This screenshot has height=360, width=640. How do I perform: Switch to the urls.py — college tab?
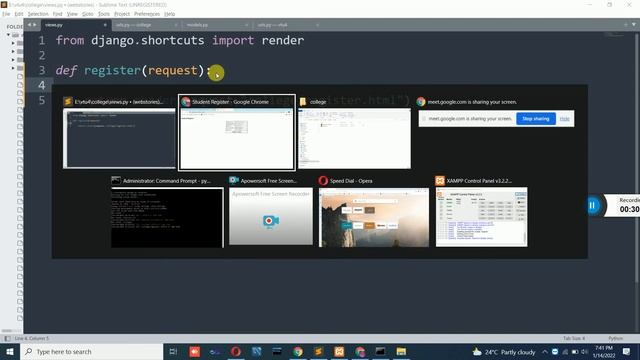point(145,25)
